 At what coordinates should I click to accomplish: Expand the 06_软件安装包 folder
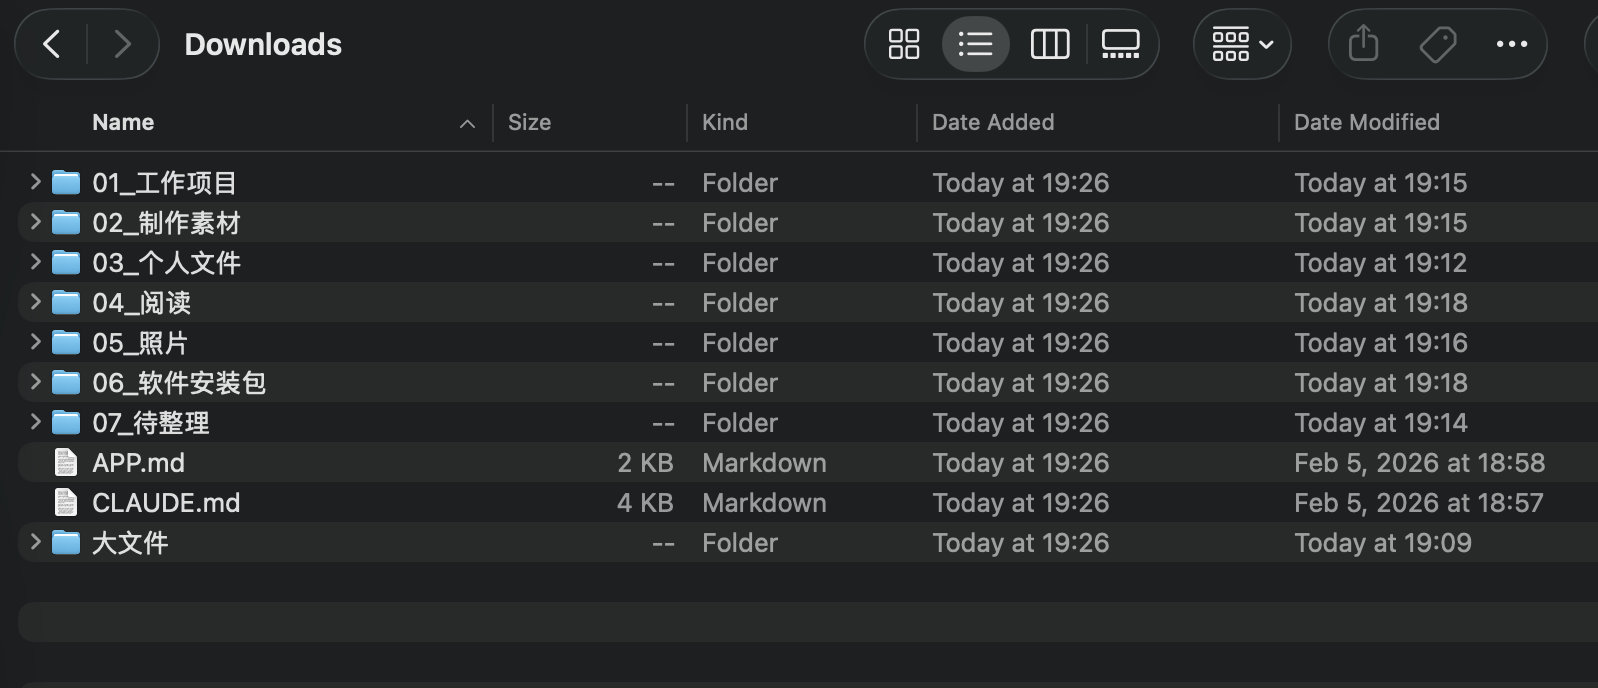[x=35, y=382]
